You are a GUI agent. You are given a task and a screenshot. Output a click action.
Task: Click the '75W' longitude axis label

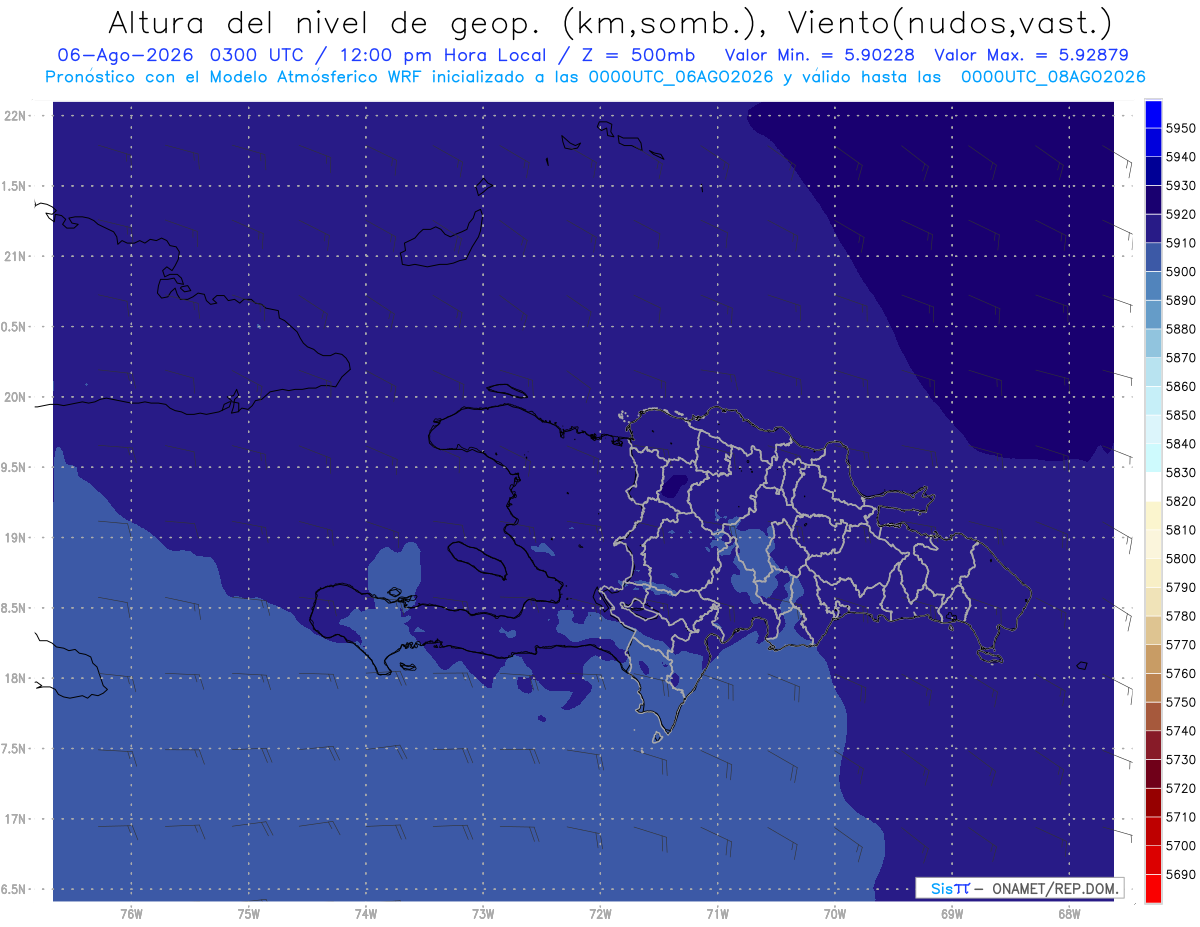click(x=248, y=913)
